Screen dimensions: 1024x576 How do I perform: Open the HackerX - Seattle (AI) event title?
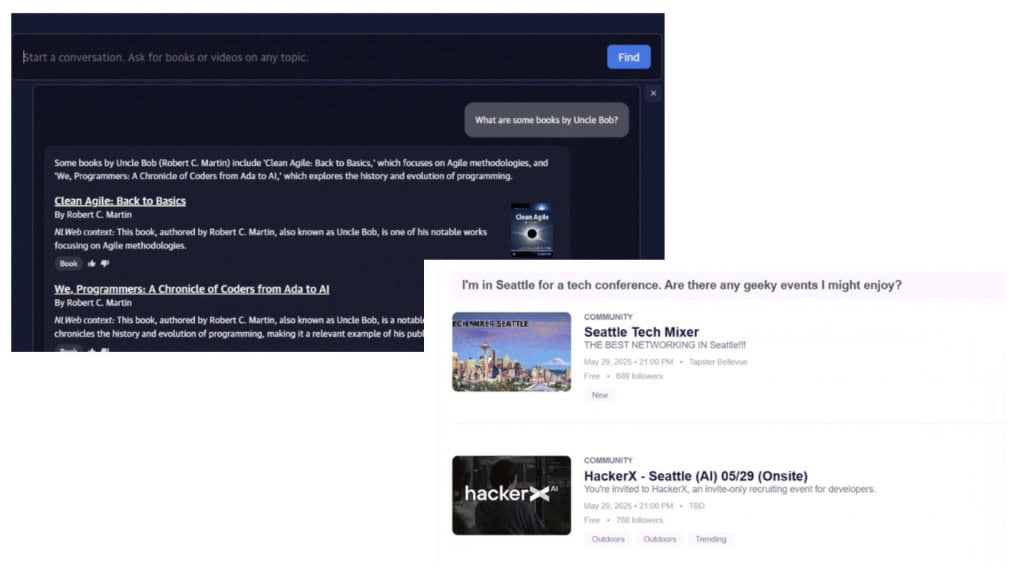point(696,476)
